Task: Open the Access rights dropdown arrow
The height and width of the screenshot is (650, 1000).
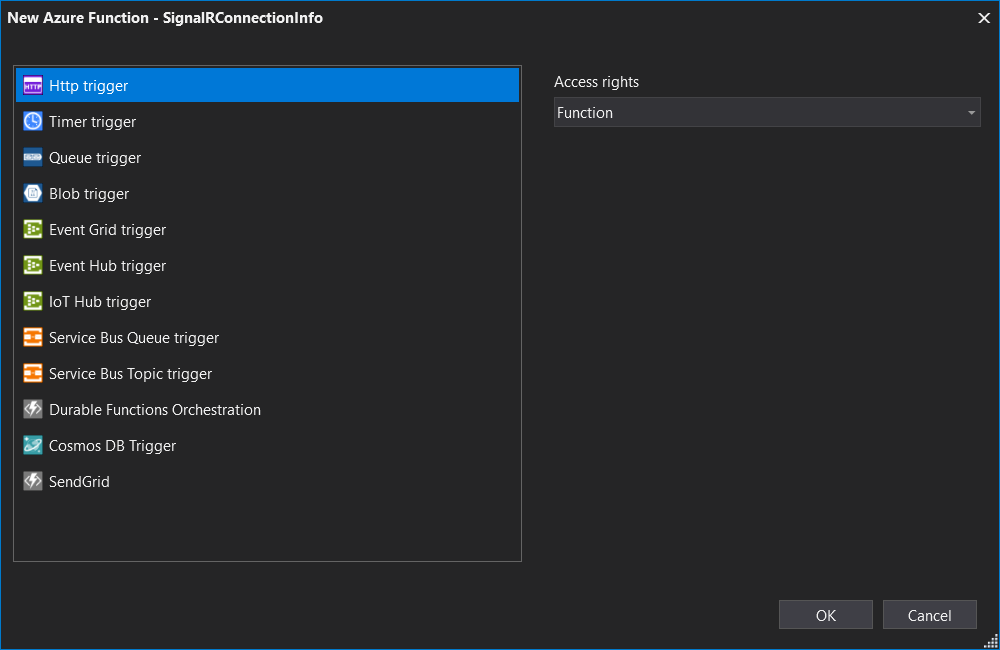Action: pos(971,113)
